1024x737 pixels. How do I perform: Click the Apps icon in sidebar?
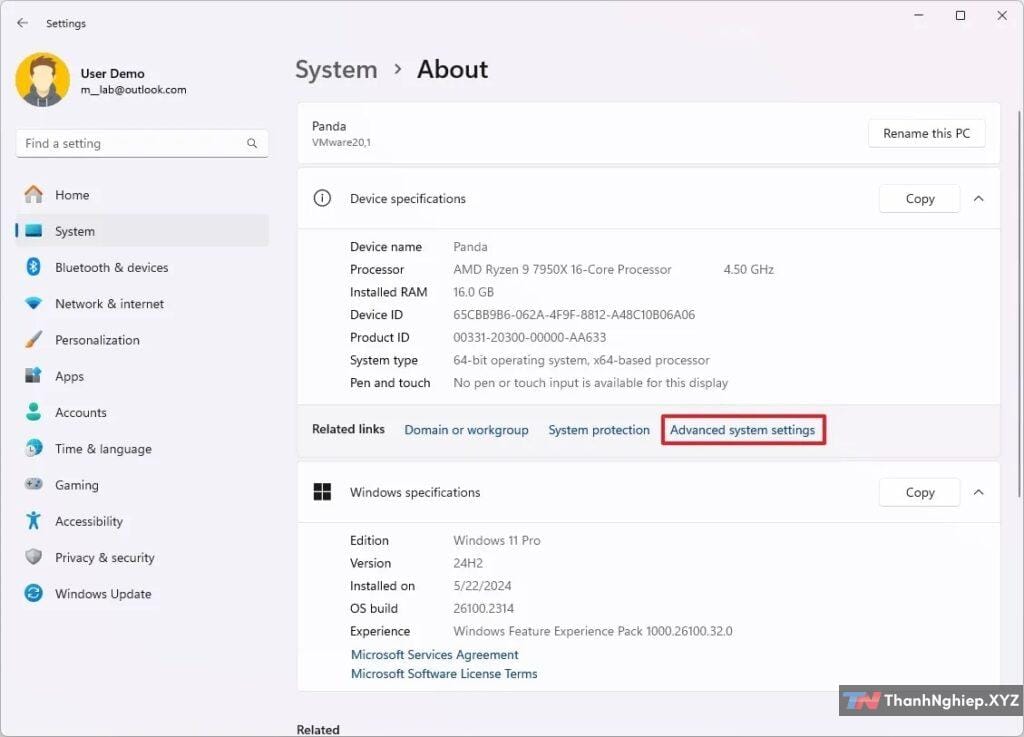coord(33,376)
